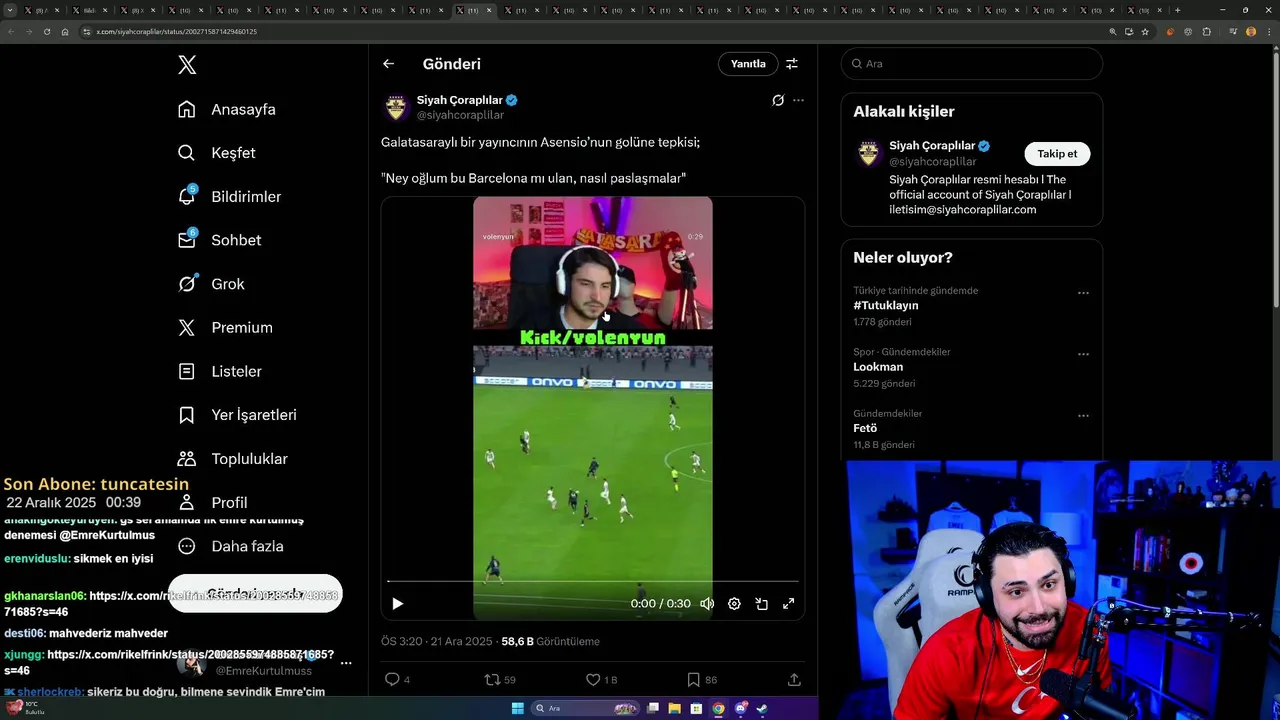Seek on the video progress bar

[x=593, y=581]
